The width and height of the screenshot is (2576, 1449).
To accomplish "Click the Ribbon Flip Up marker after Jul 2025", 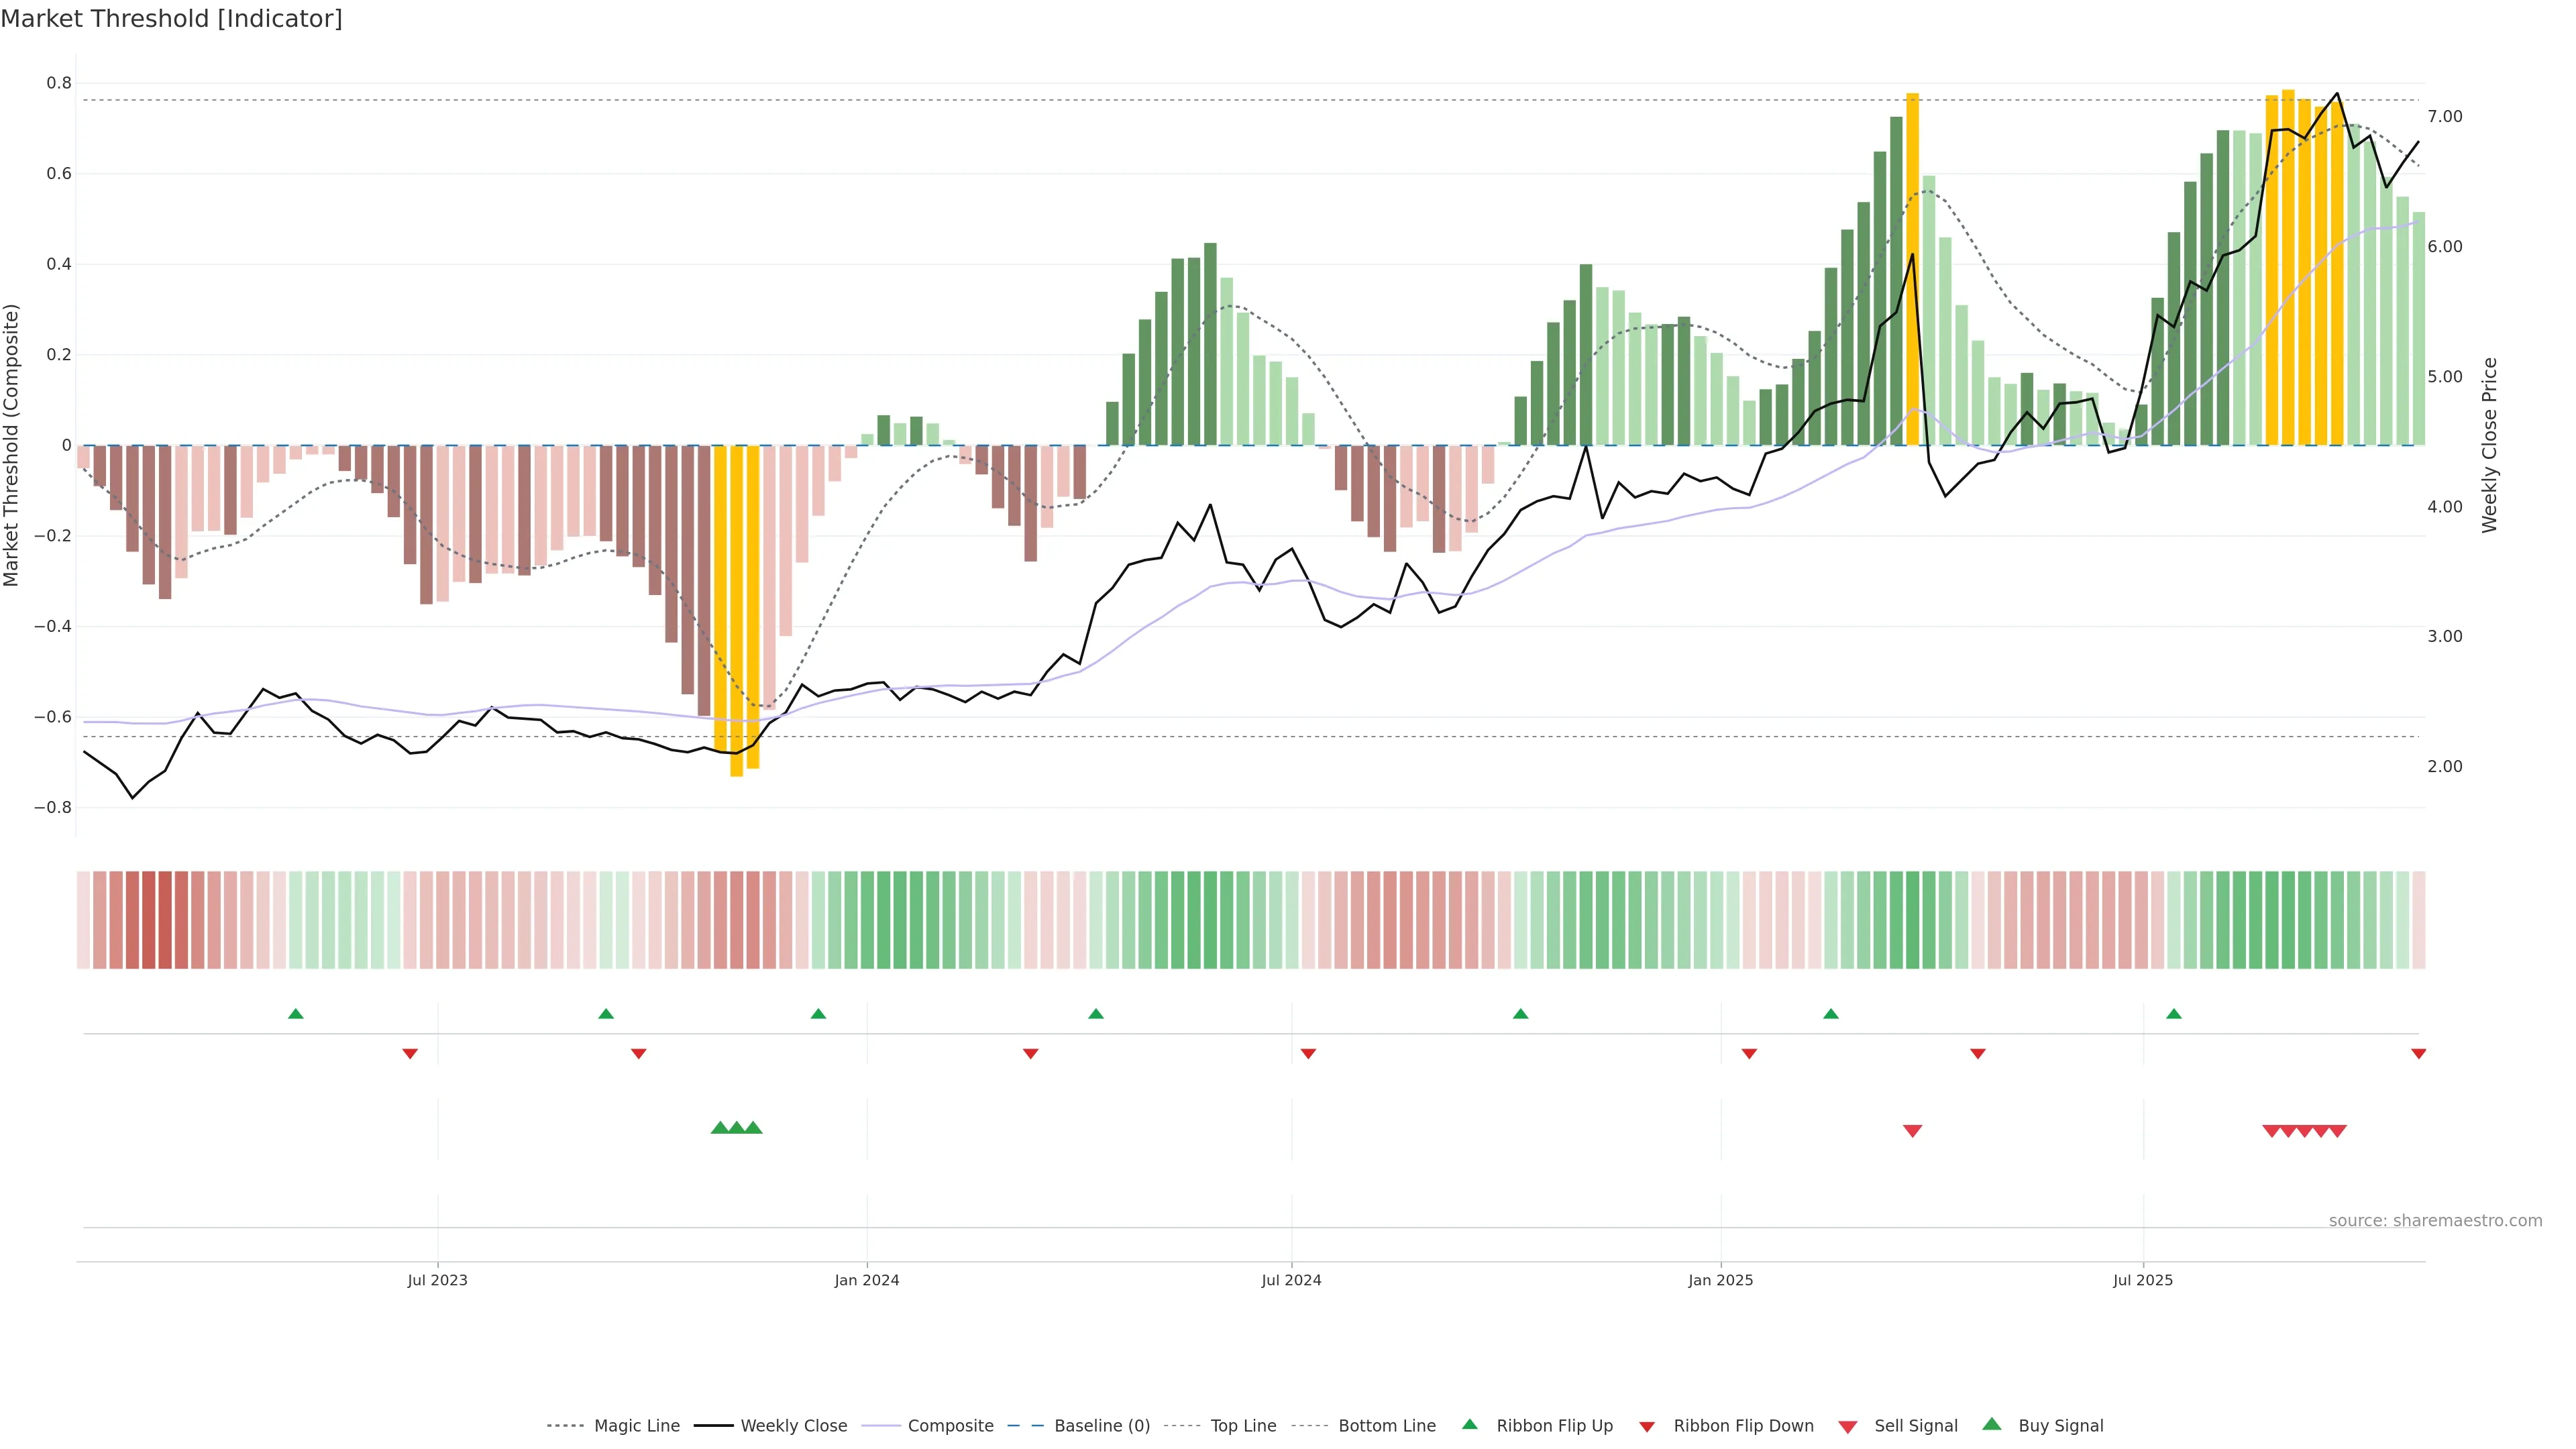I will point(2173,1014).
